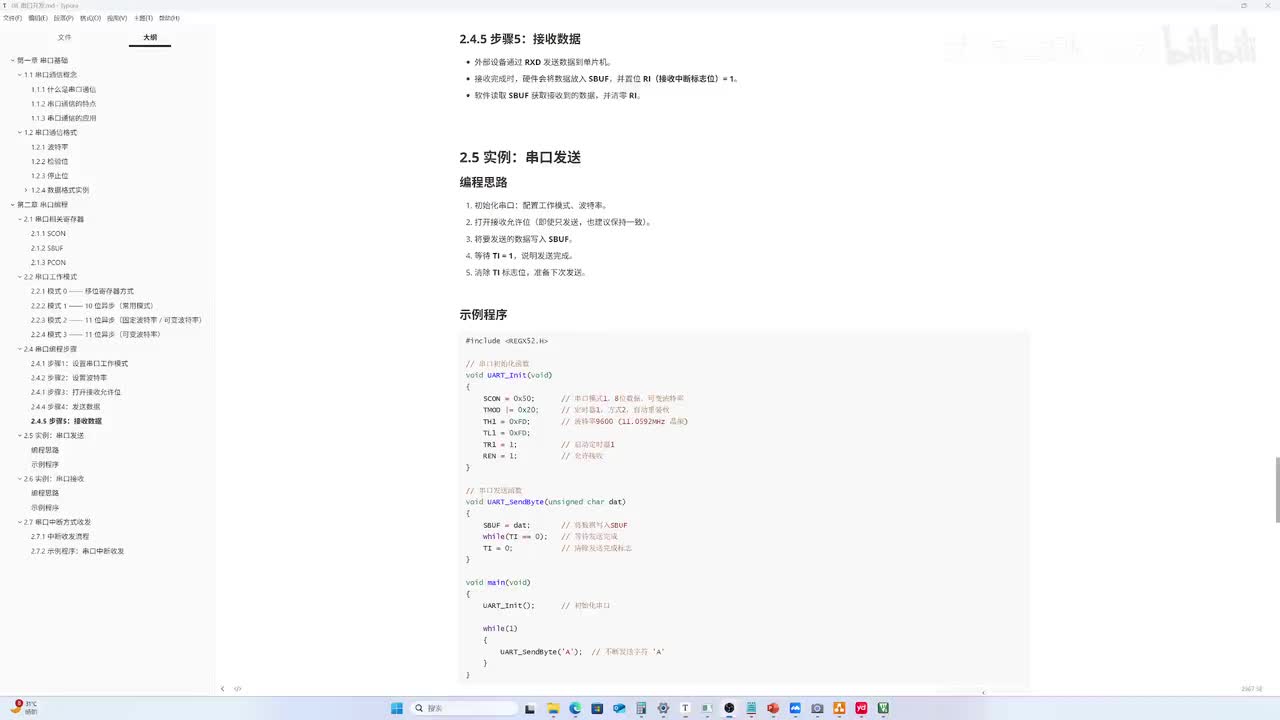The width and height of the screenshot is (1280, 720).
Task: Go to 1.2.1 波特率 in outline
Action: [50, 147]
